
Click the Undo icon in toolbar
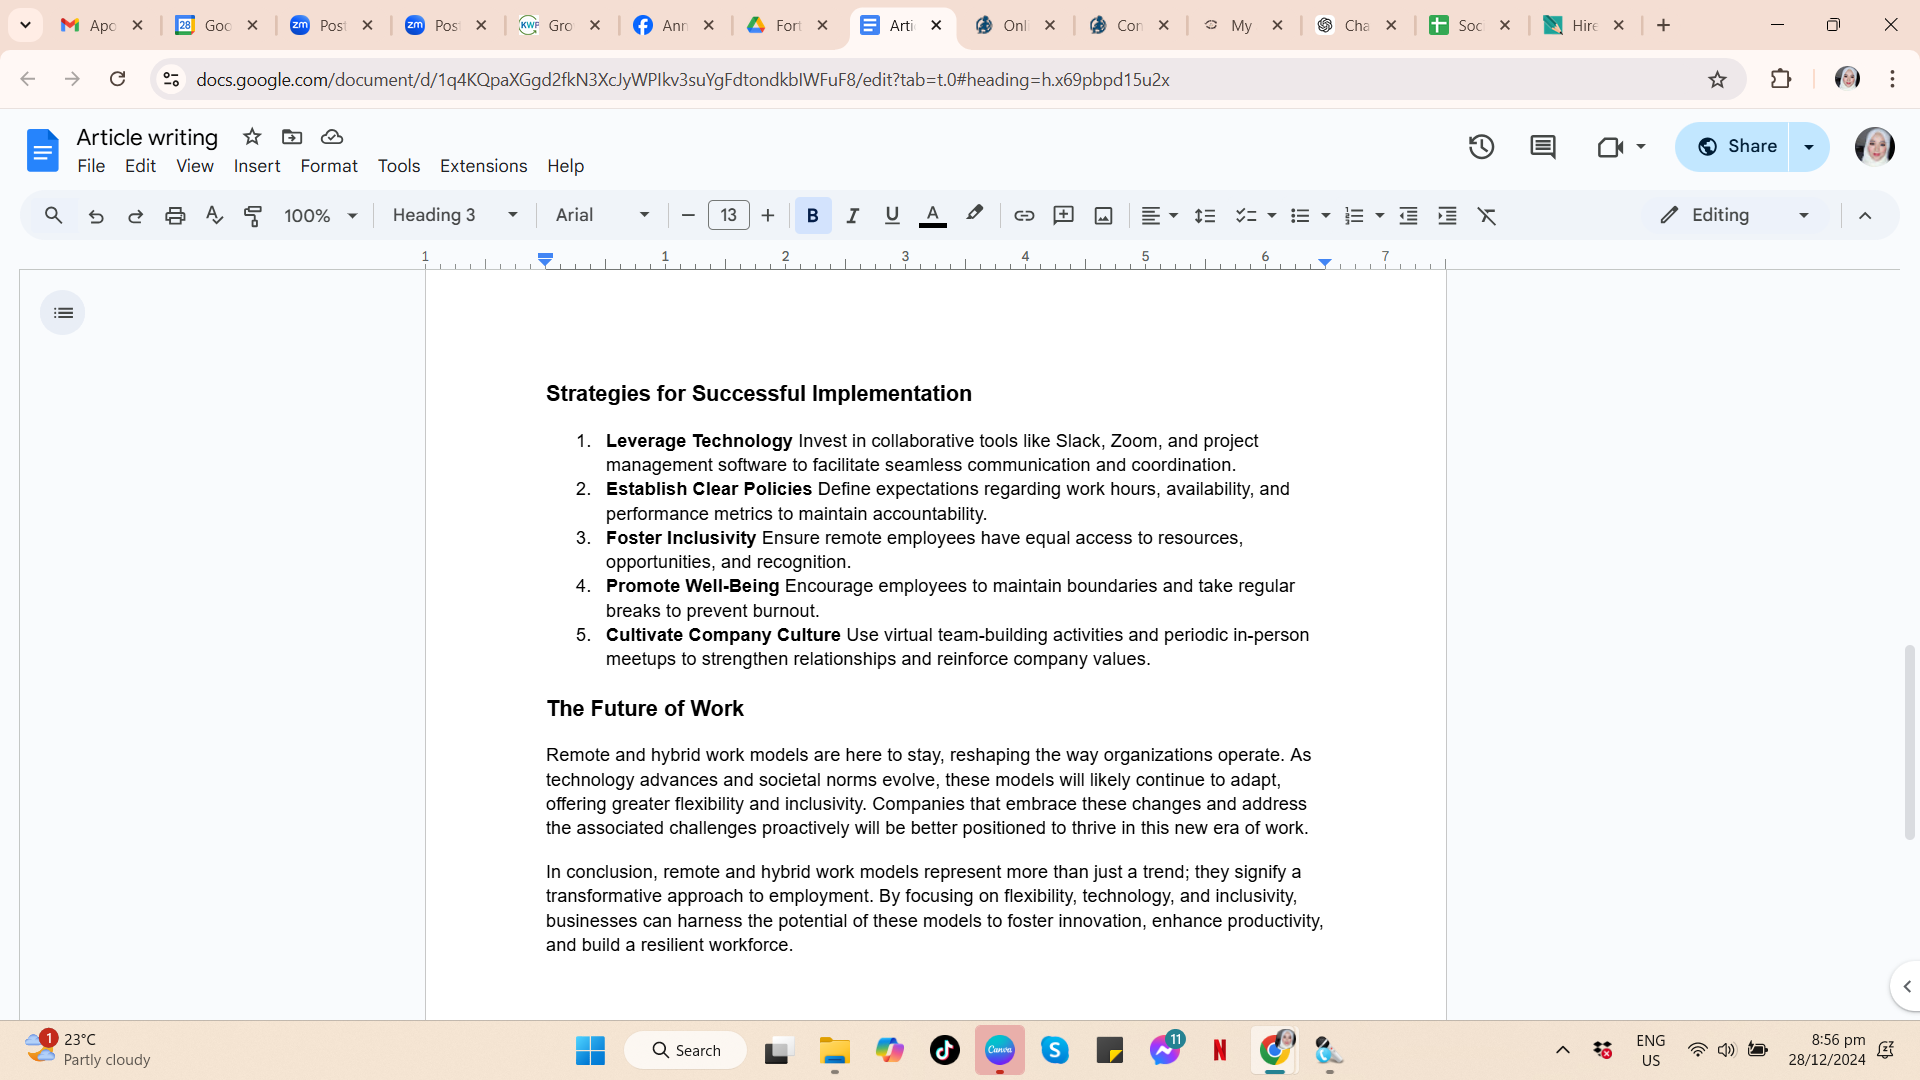(x=96, y=216)
